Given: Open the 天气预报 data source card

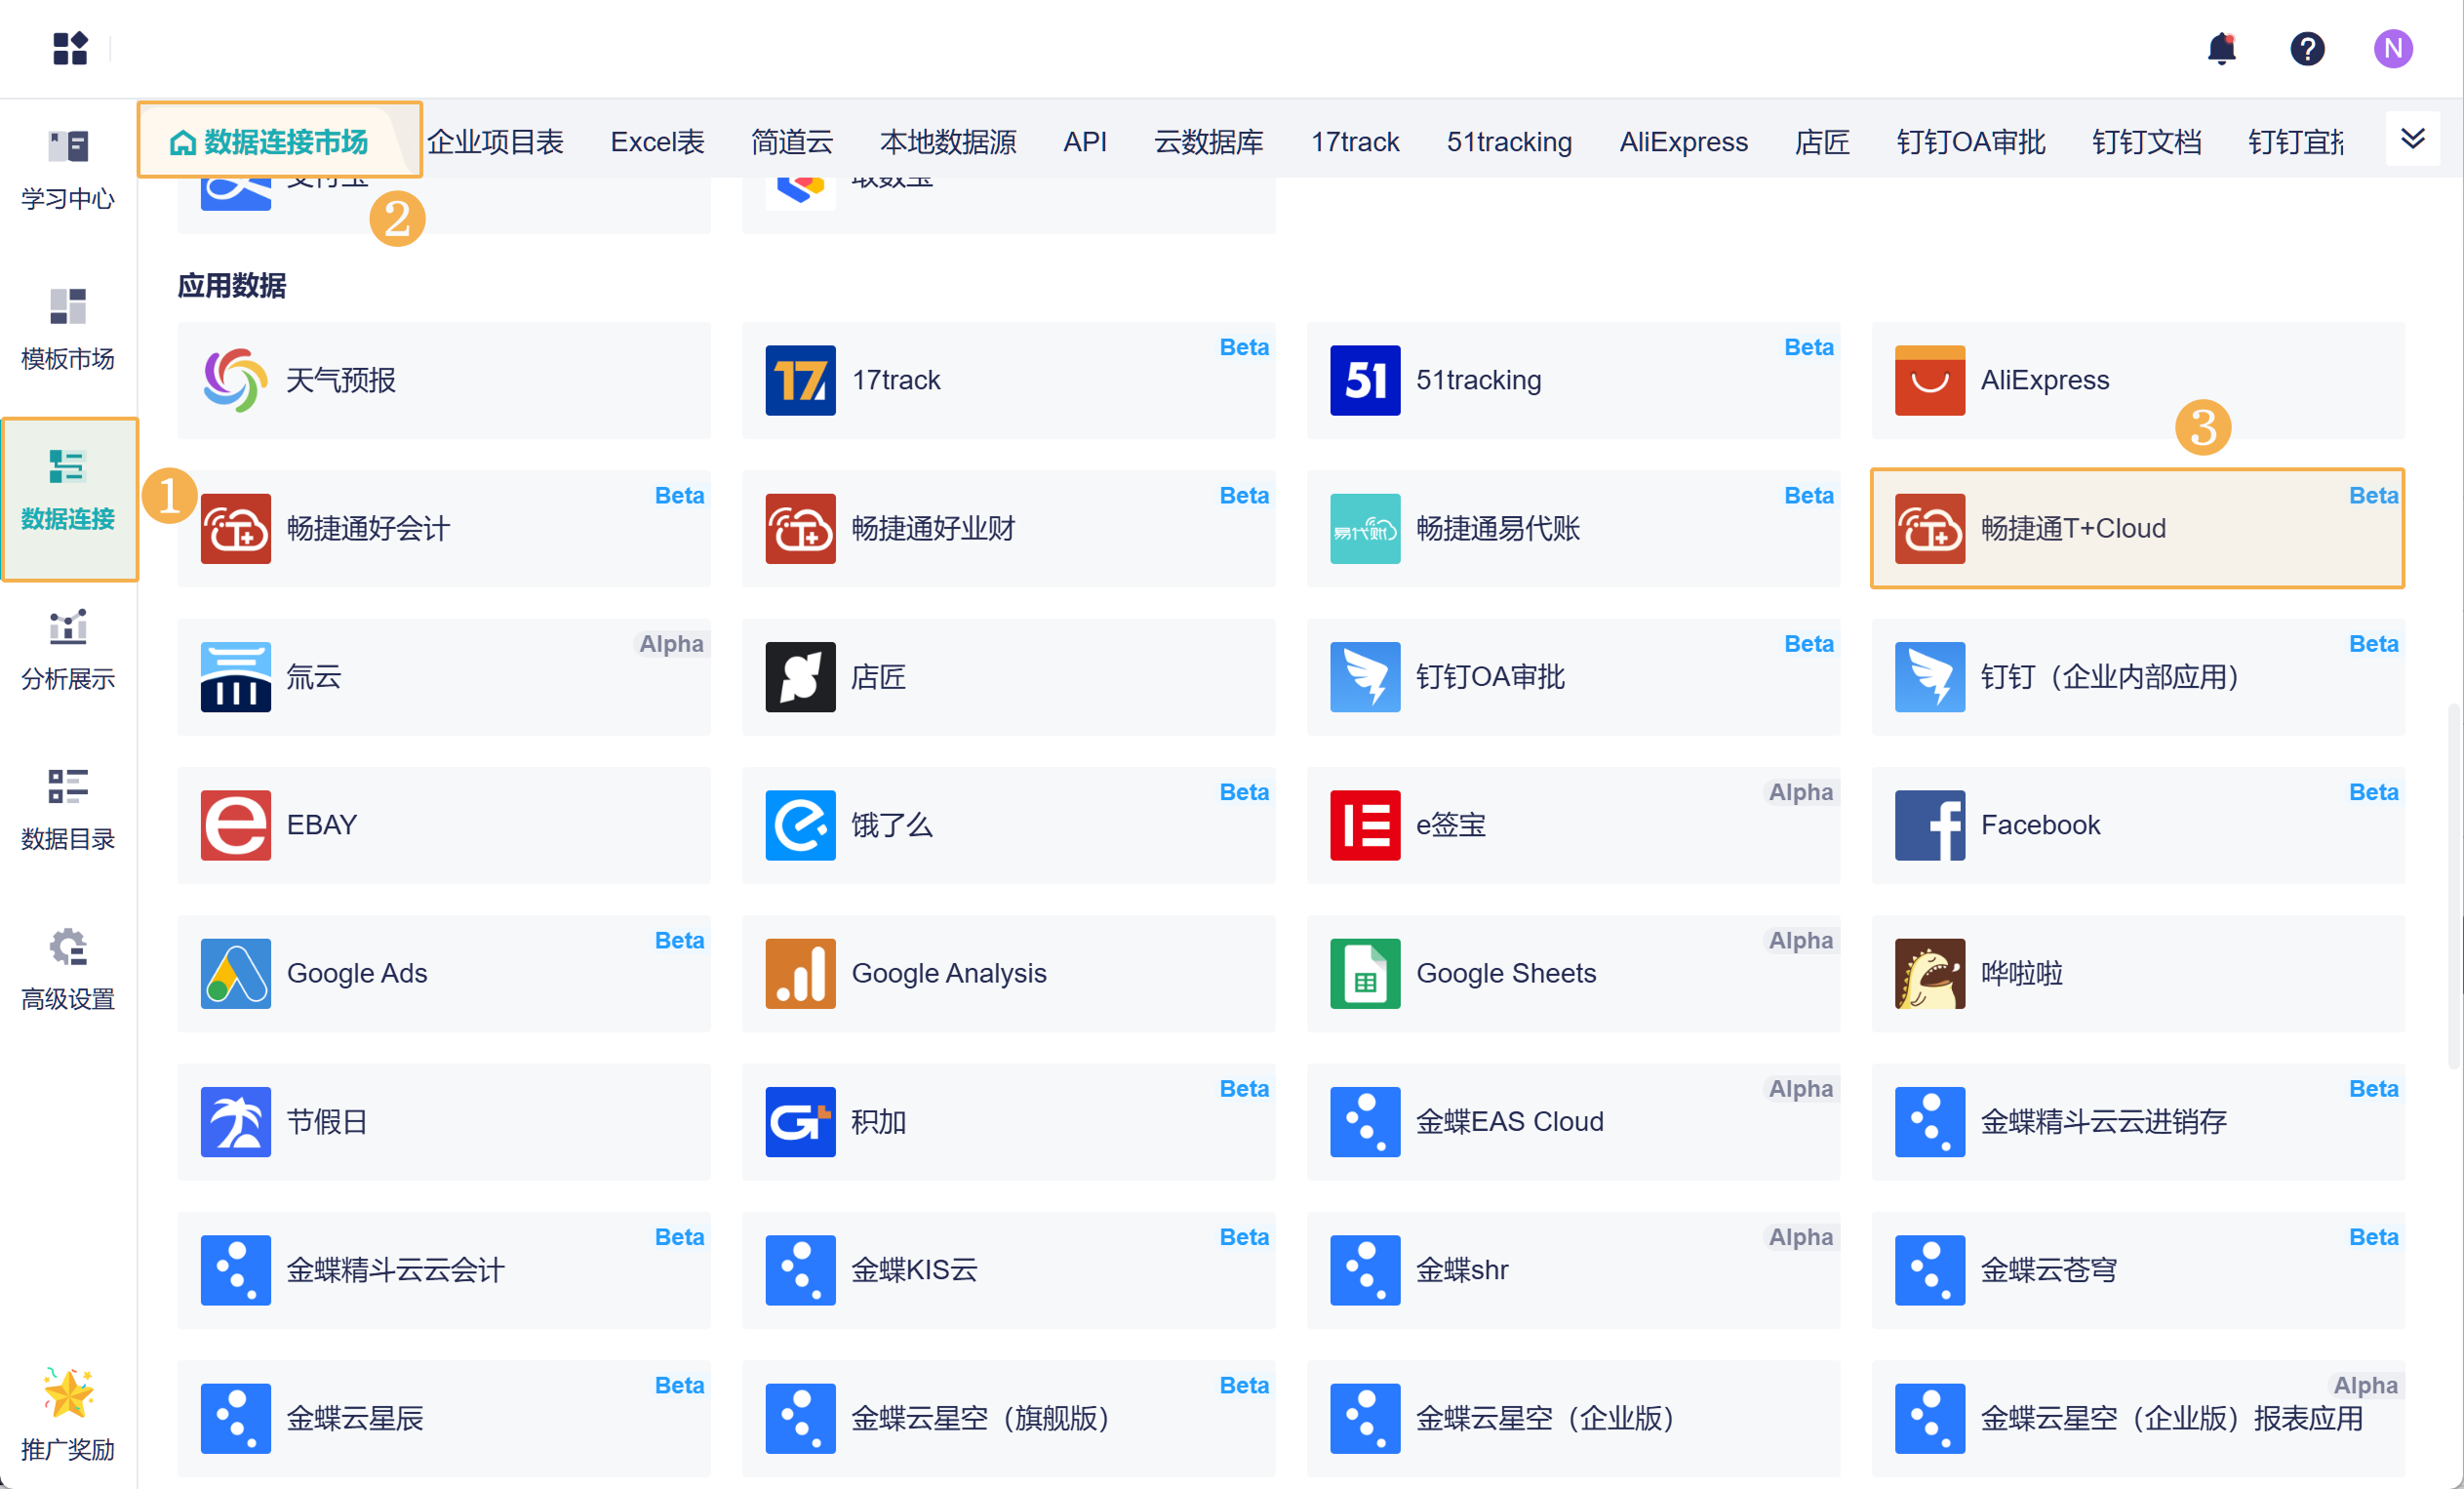Looking at the screenshot, I should pyautogui.click(x=443, y=380).
